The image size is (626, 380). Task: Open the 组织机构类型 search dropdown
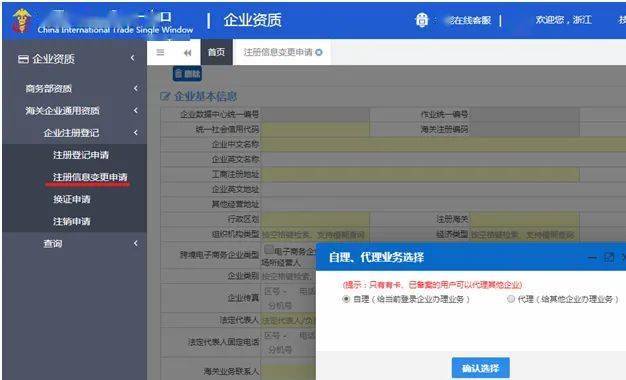tap(315, 234)
